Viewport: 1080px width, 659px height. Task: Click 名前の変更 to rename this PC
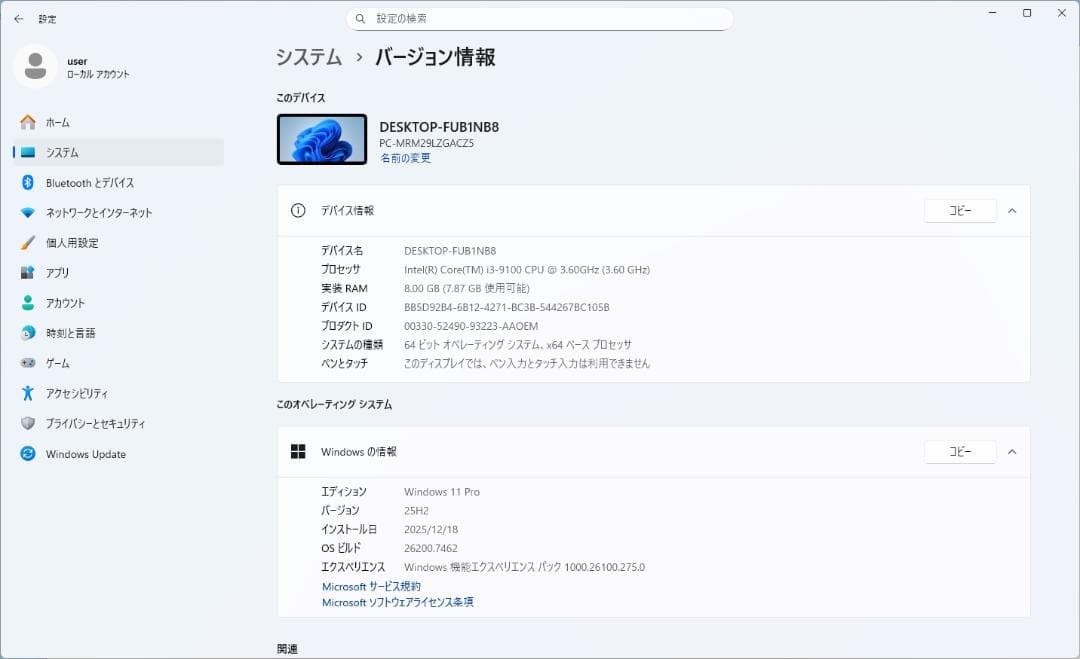tap(404, 157)
